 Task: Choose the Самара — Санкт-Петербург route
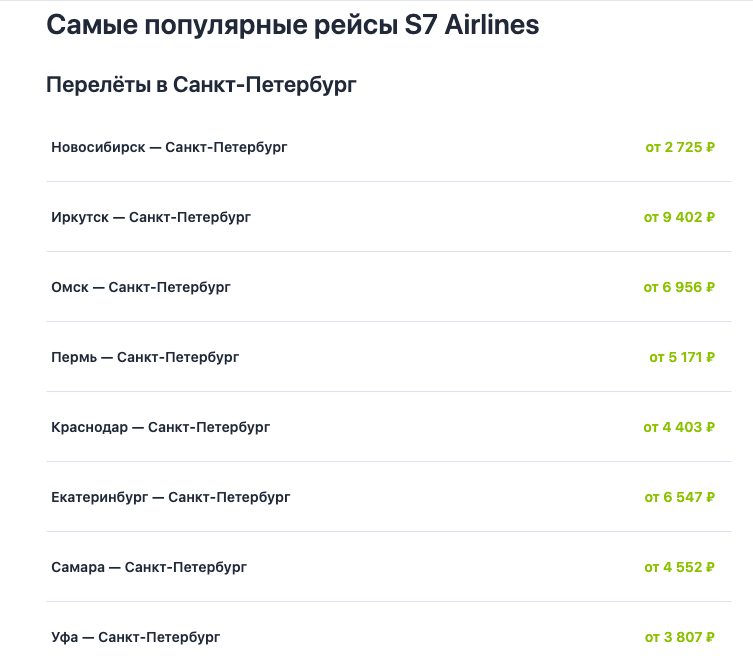pyautogui.click(x=149, y=567)
